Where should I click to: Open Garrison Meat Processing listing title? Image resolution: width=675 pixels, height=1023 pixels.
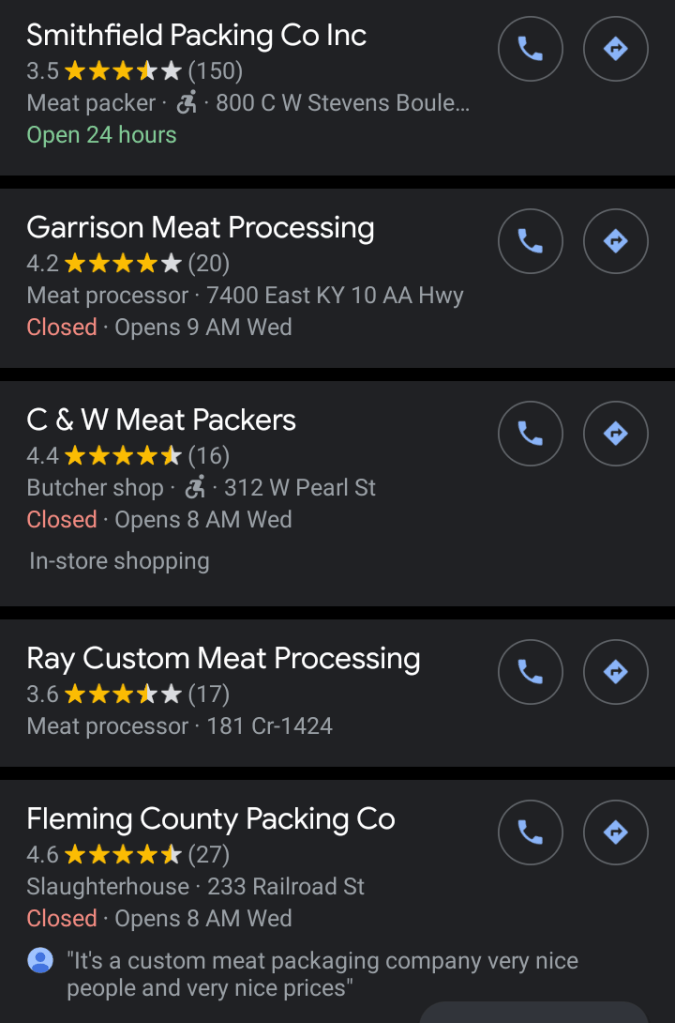(200, 228)
